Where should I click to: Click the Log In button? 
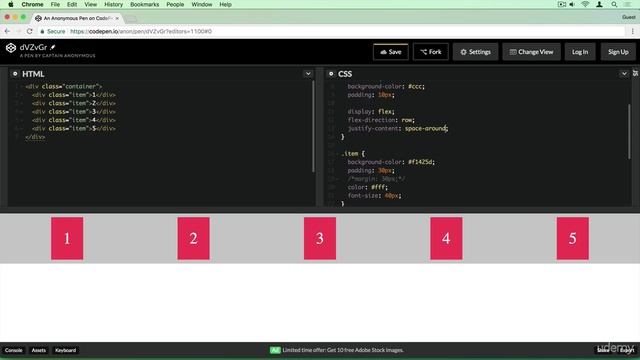point(580,52)
